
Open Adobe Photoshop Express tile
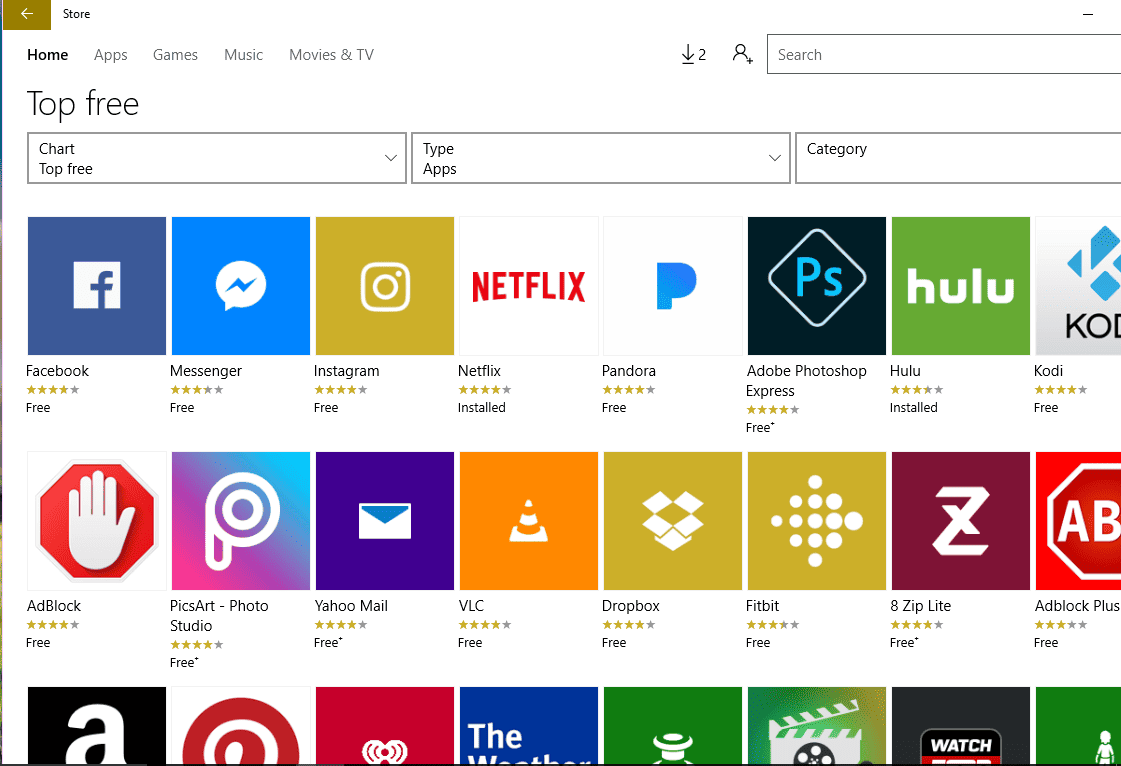[816, 286]
